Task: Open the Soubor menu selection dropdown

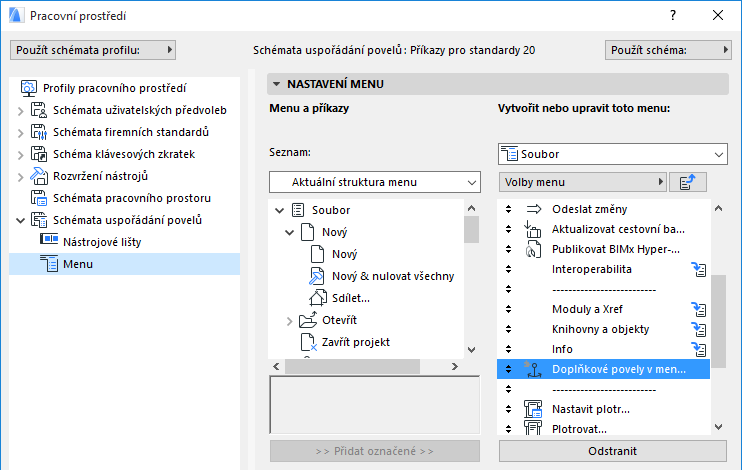Action: click(x=612, y=154)
